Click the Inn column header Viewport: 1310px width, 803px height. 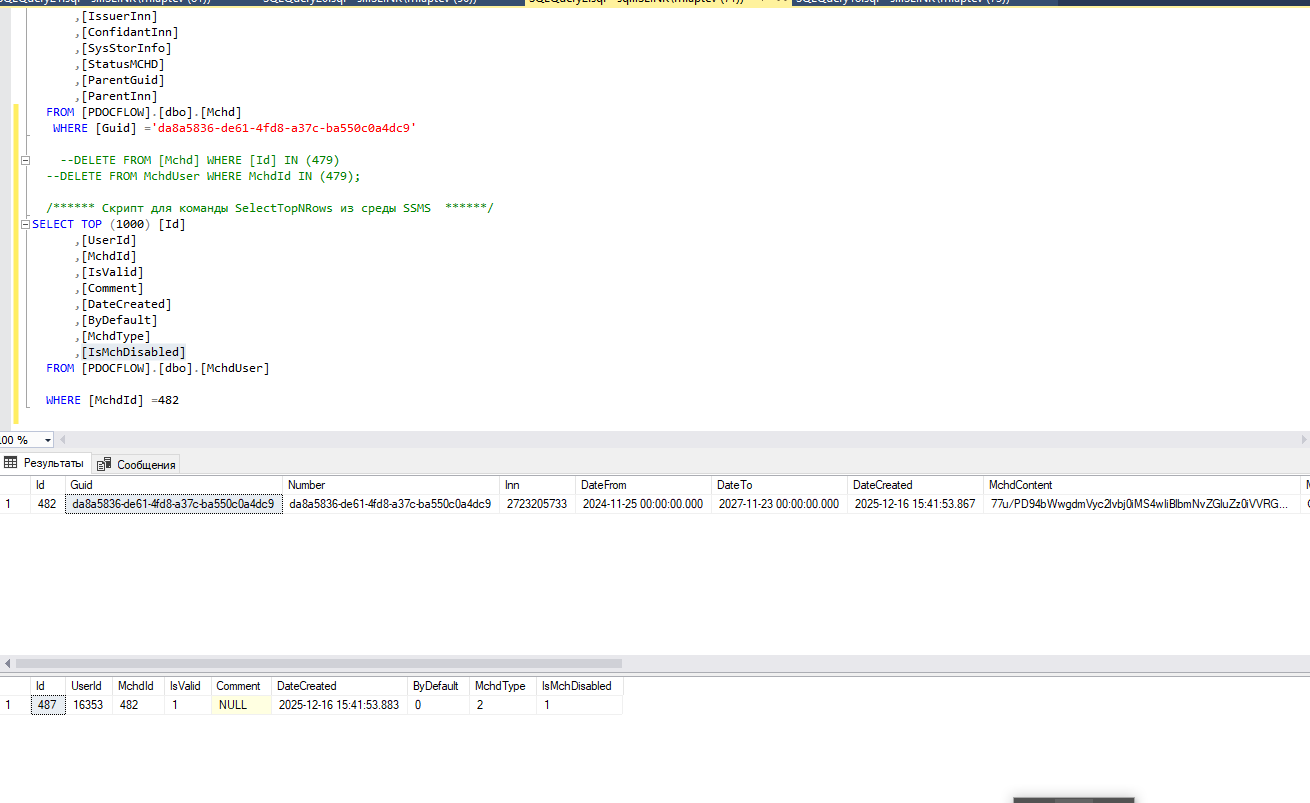pyautogui.click(x=537, y=485)
